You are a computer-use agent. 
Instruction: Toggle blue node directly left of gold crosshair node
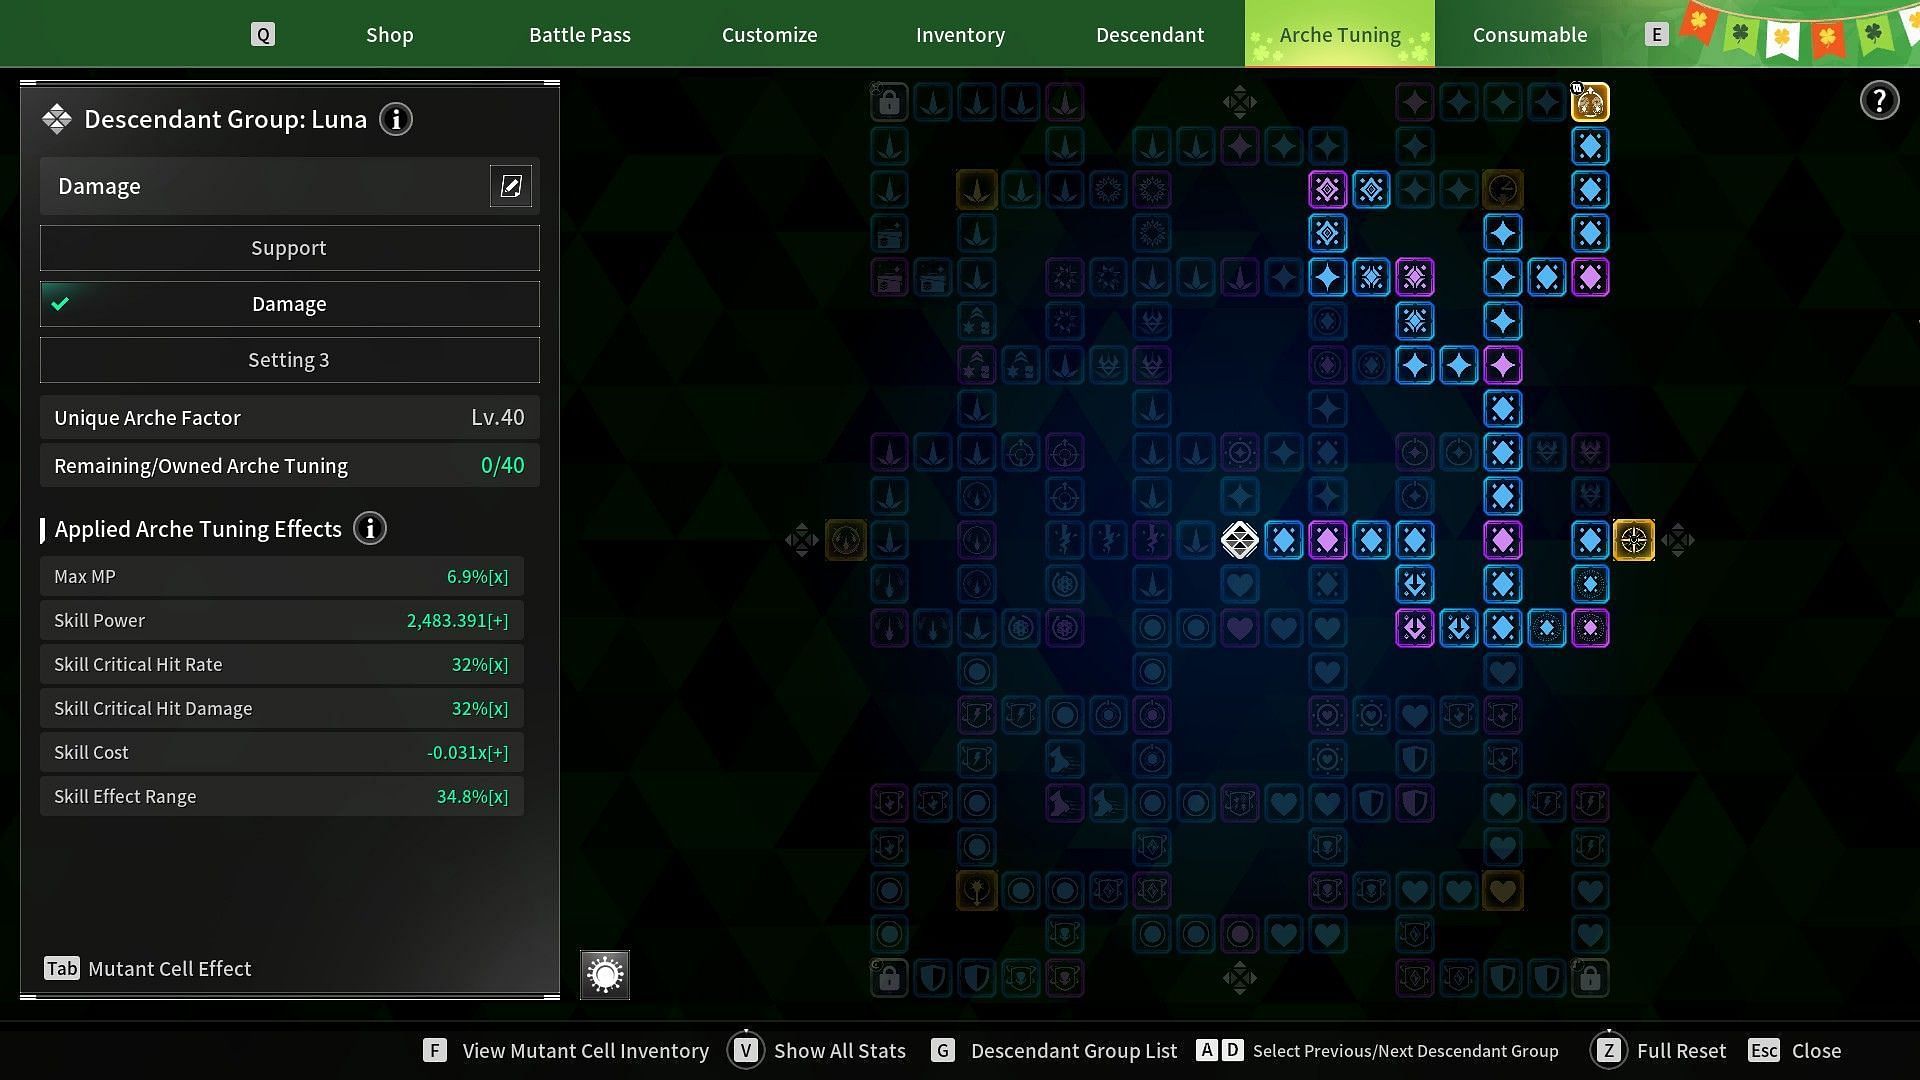(1590, 540)
